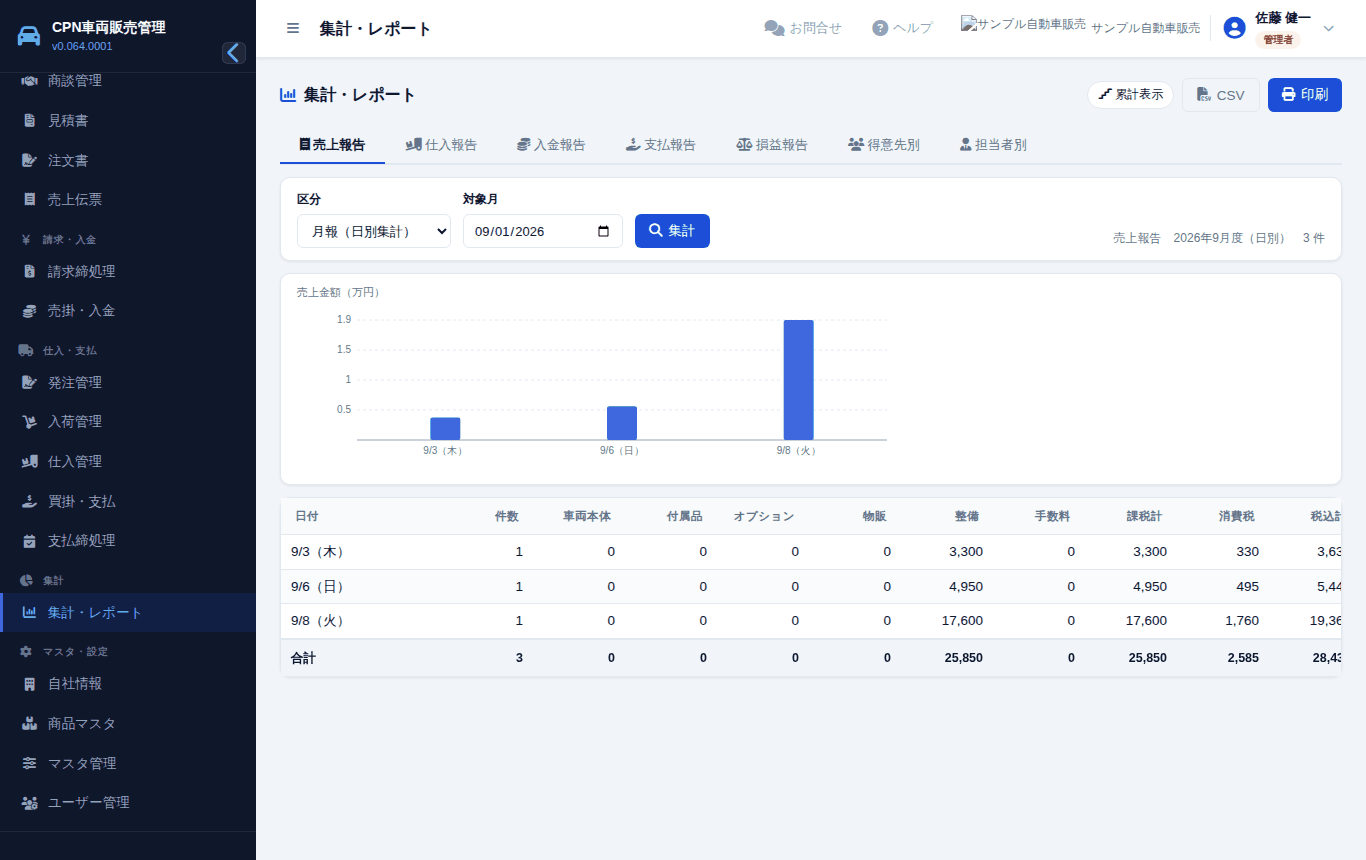Collapse the sidebar with the chevron button

pyautogui.click(x=234, y=53)
